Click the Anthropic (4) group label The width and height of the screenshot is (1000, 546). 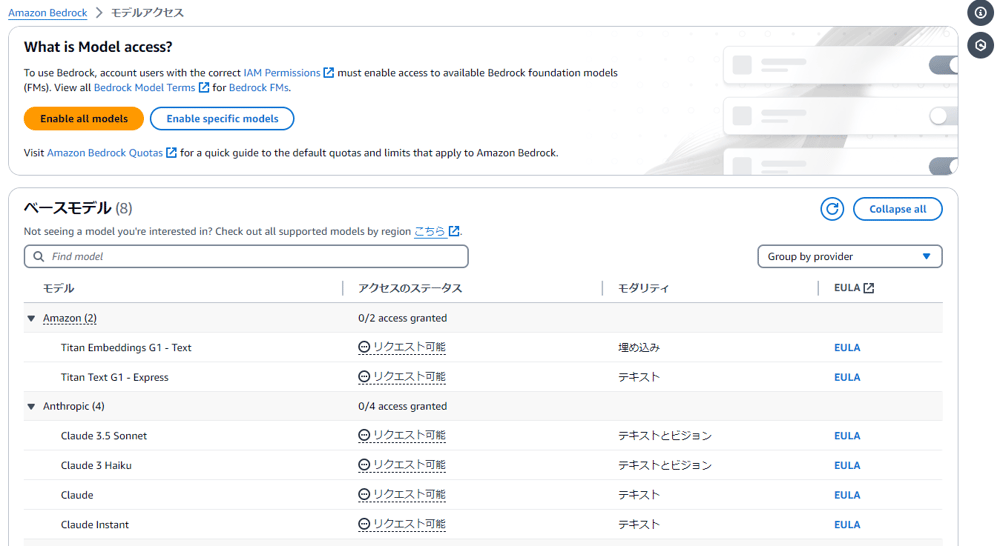click(x=73, y=406)
